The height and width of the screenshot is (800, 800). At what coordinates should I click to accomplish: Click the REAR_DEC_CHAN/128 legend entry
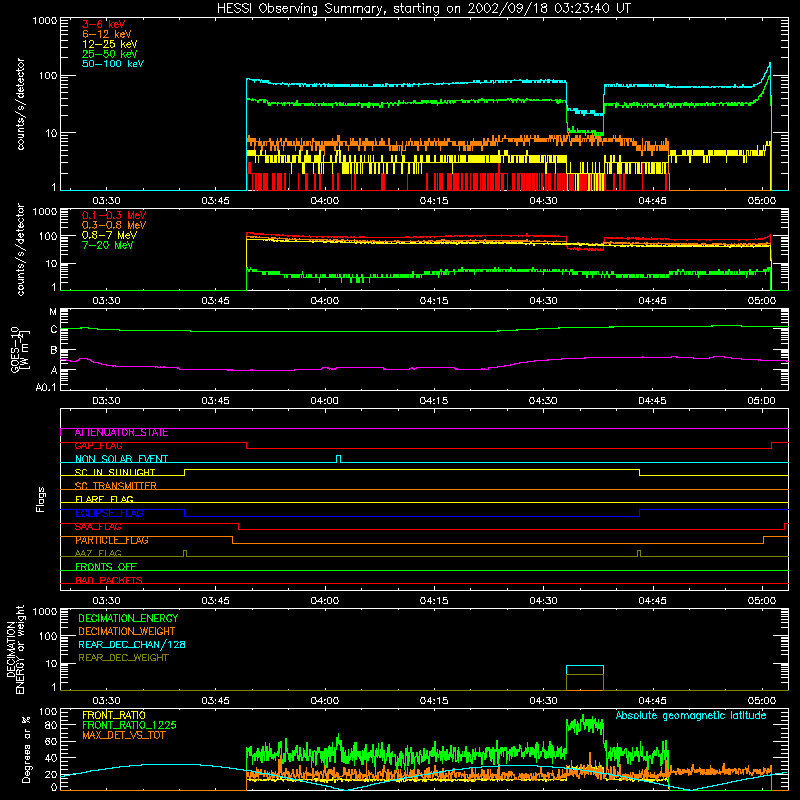[x=132, y=644]
